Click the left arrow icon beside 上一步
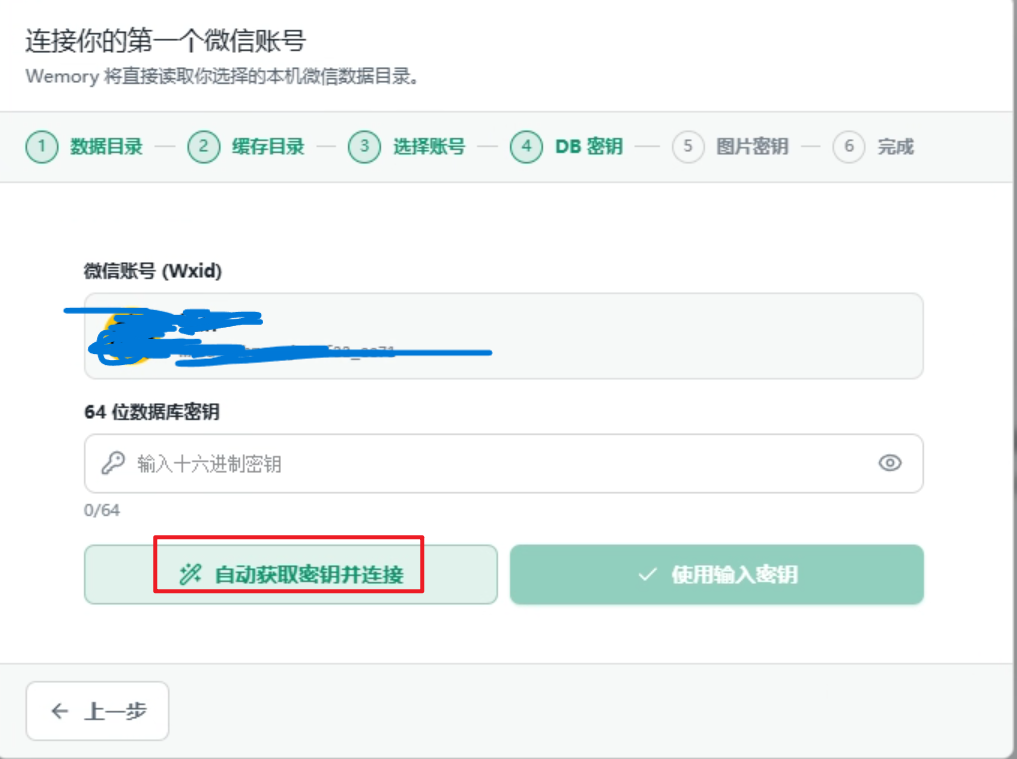Image resolution: width=1017 pixels, height=759 pixels. point(60,711)
